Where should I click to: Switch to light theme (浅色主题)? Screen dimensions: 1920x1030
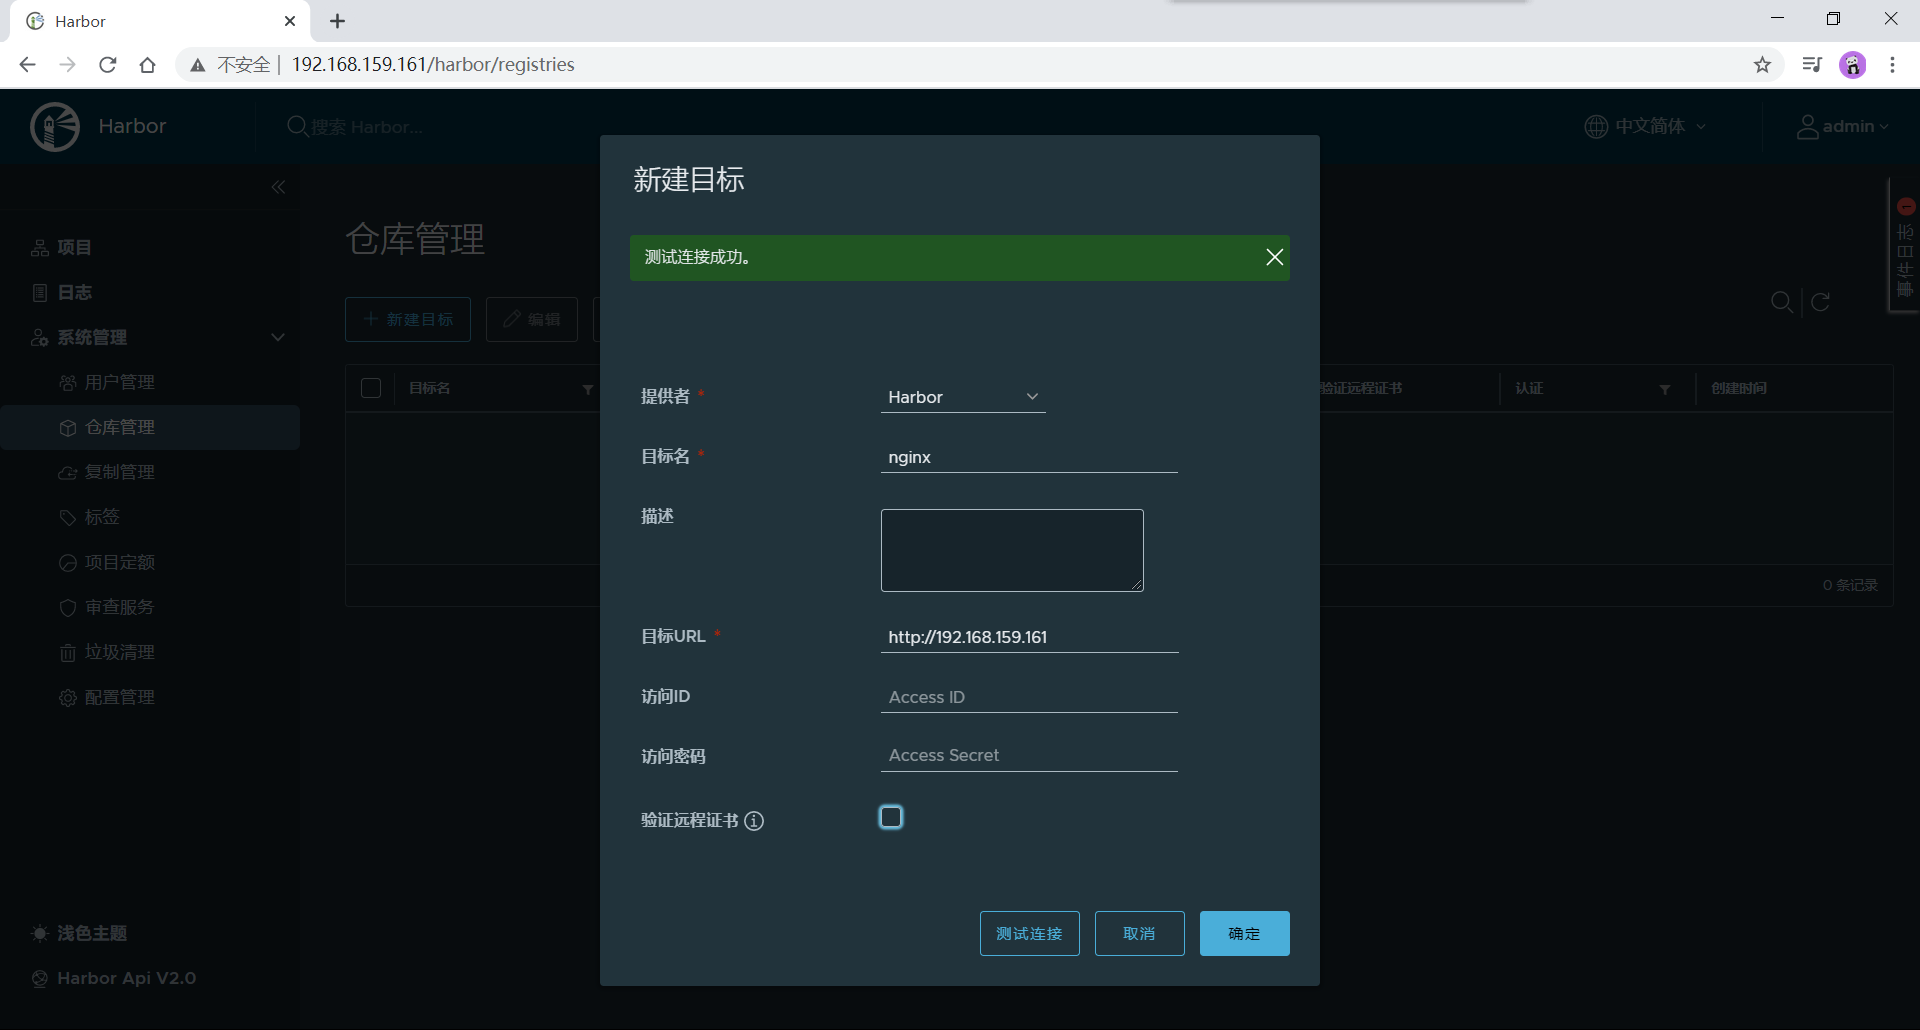coord(80,933)
